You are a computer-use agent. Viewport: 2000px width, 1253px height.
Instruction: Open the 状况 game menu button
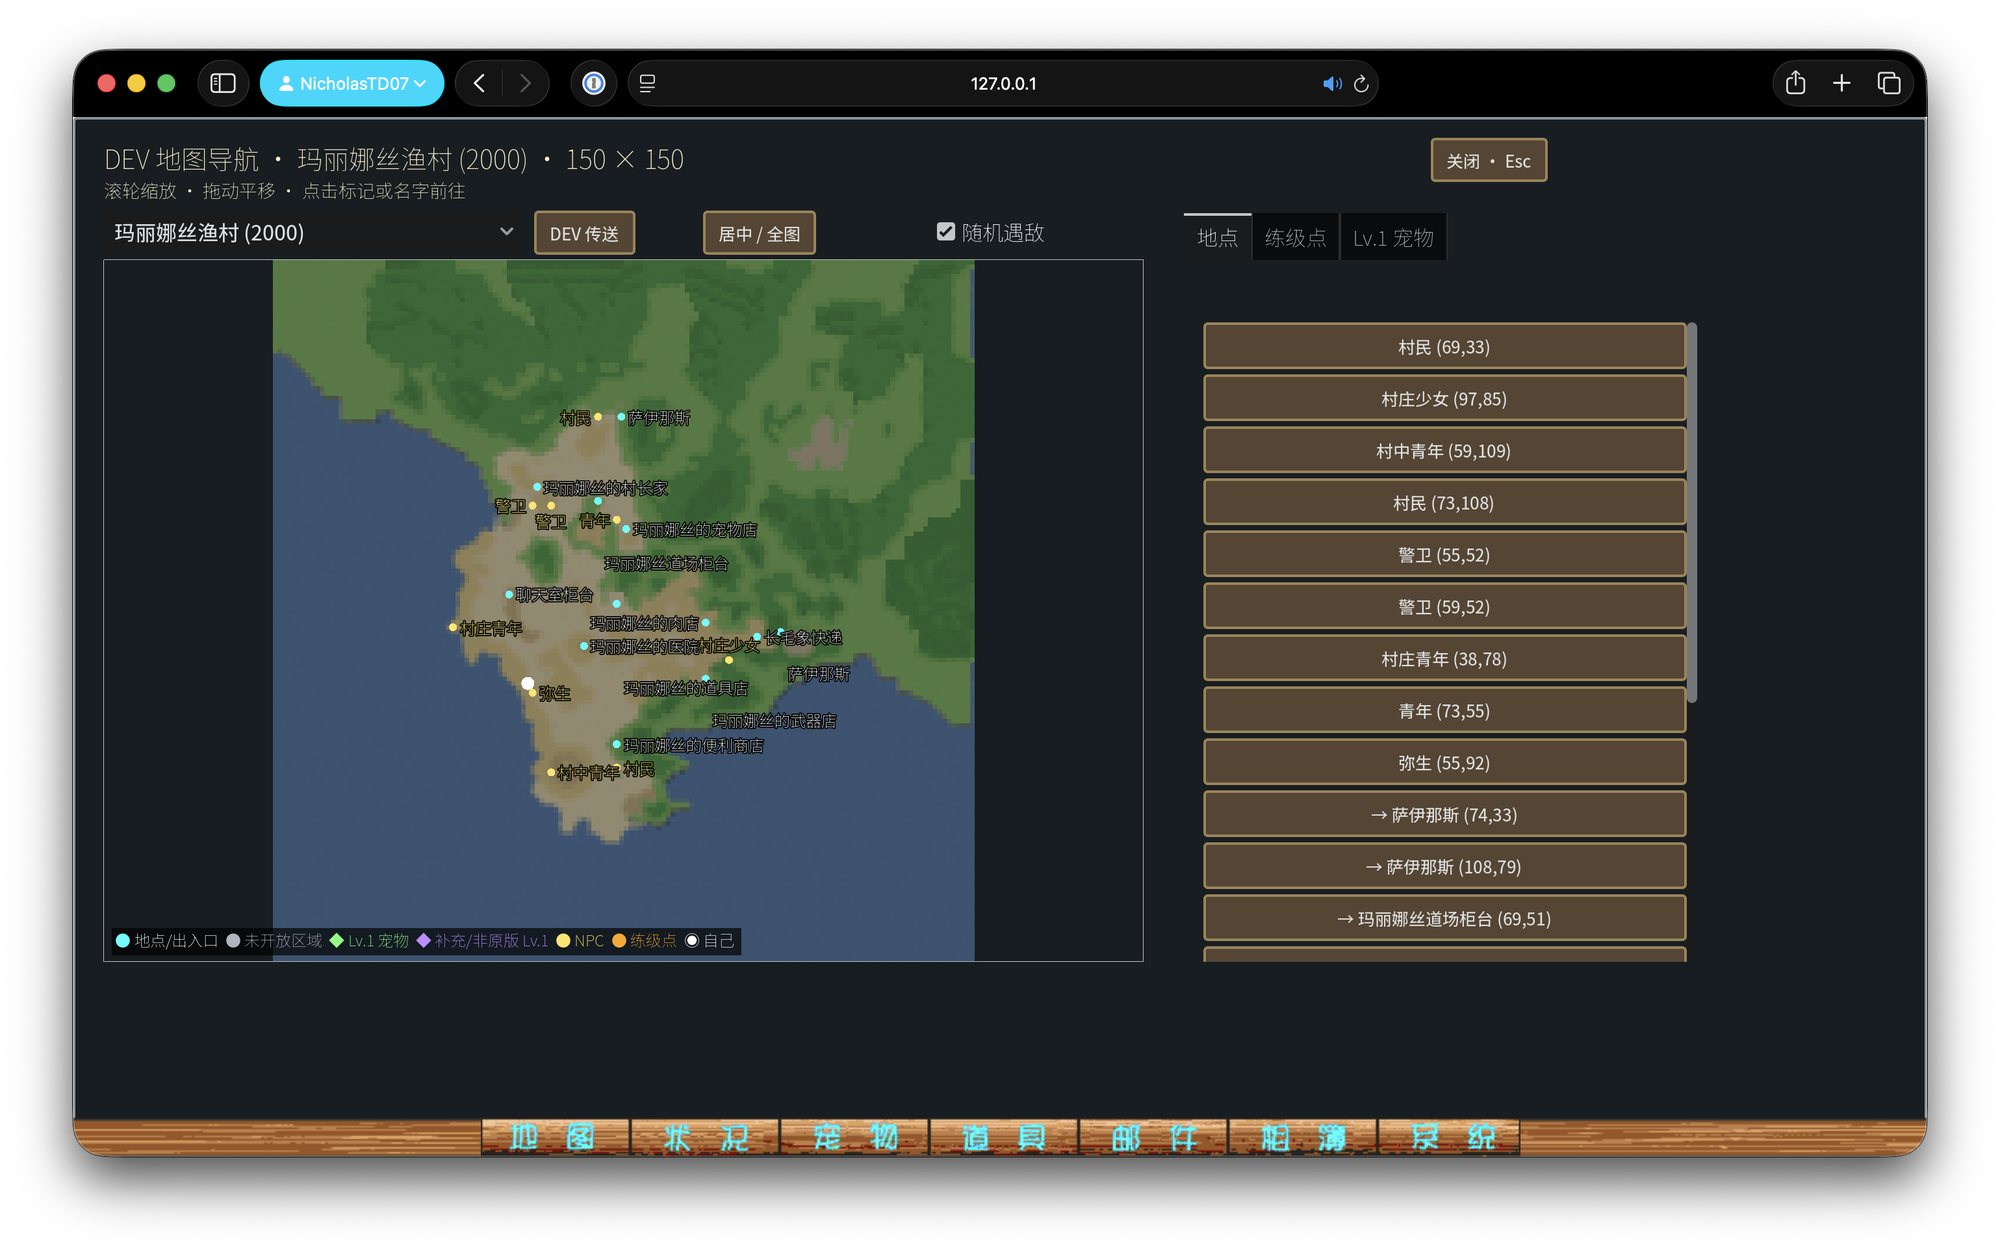click(704, 1137)
